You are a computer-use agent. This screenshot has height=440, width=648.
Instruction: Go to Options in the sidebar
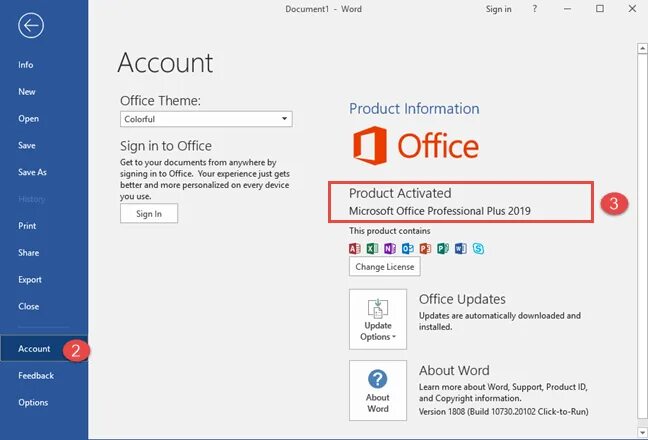[33, 402]
